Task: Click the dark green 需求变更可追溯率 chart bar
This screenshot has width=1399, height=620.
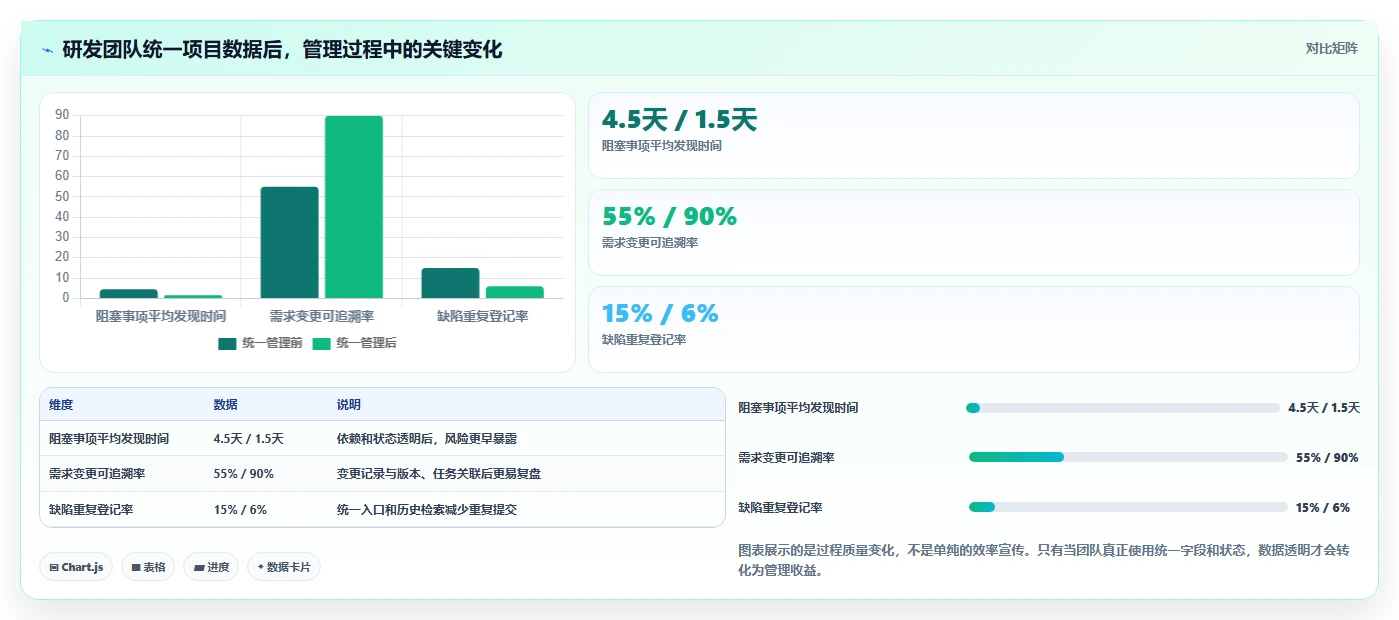Action: pos(290,242)
